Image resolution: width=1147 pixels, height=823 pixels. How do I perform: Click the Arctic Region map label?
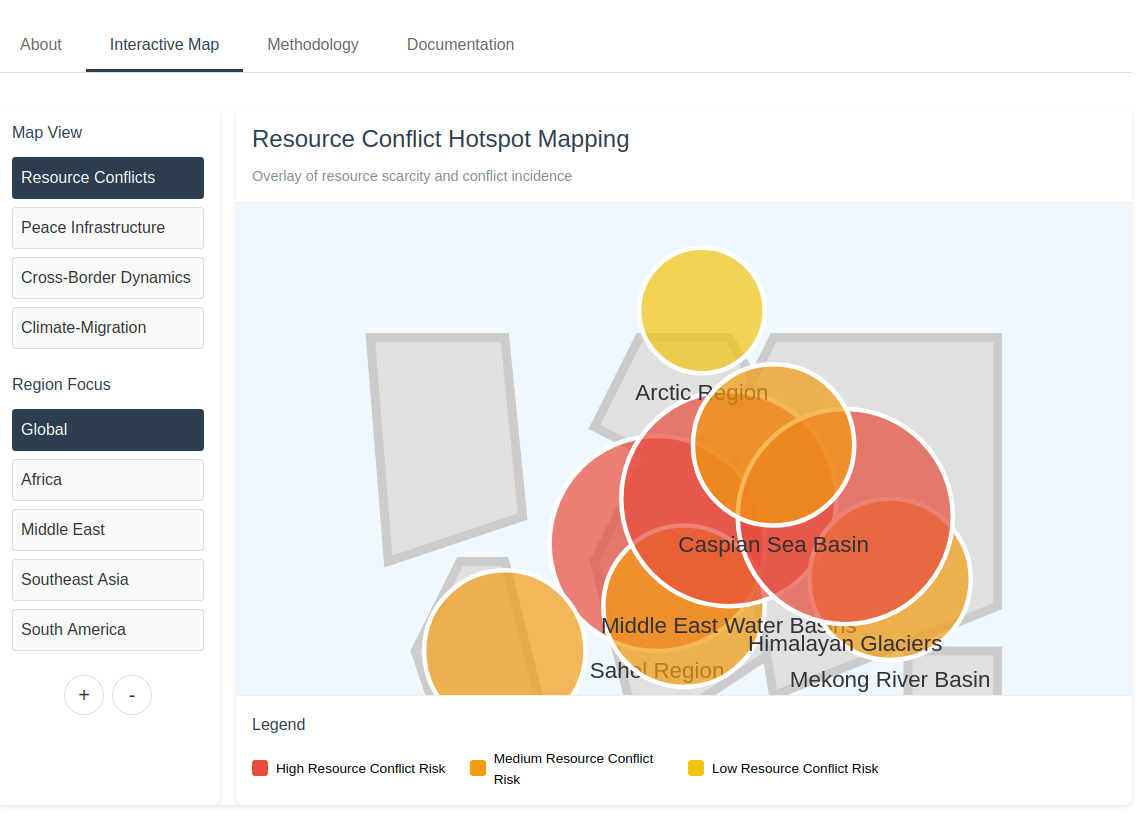702,392
